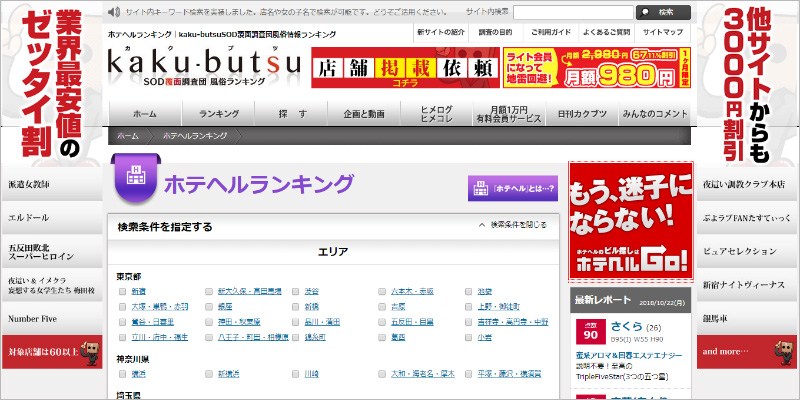
Task: Click the purple hotel building badge icon
Action: tap(136, 178)
